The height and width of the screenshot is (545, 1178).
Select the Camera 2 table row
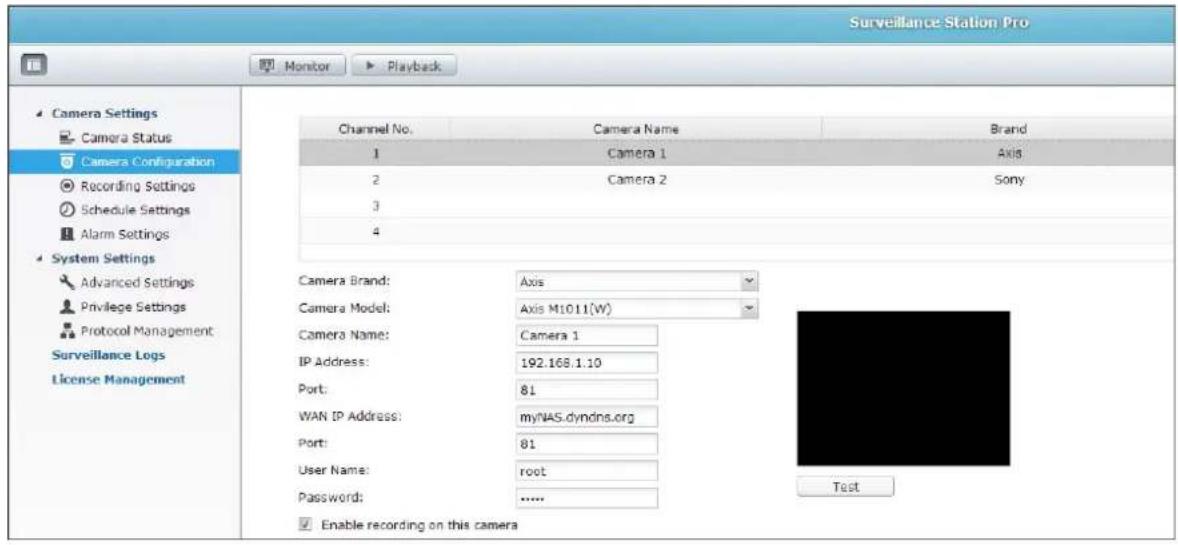(x=739, y=180)
